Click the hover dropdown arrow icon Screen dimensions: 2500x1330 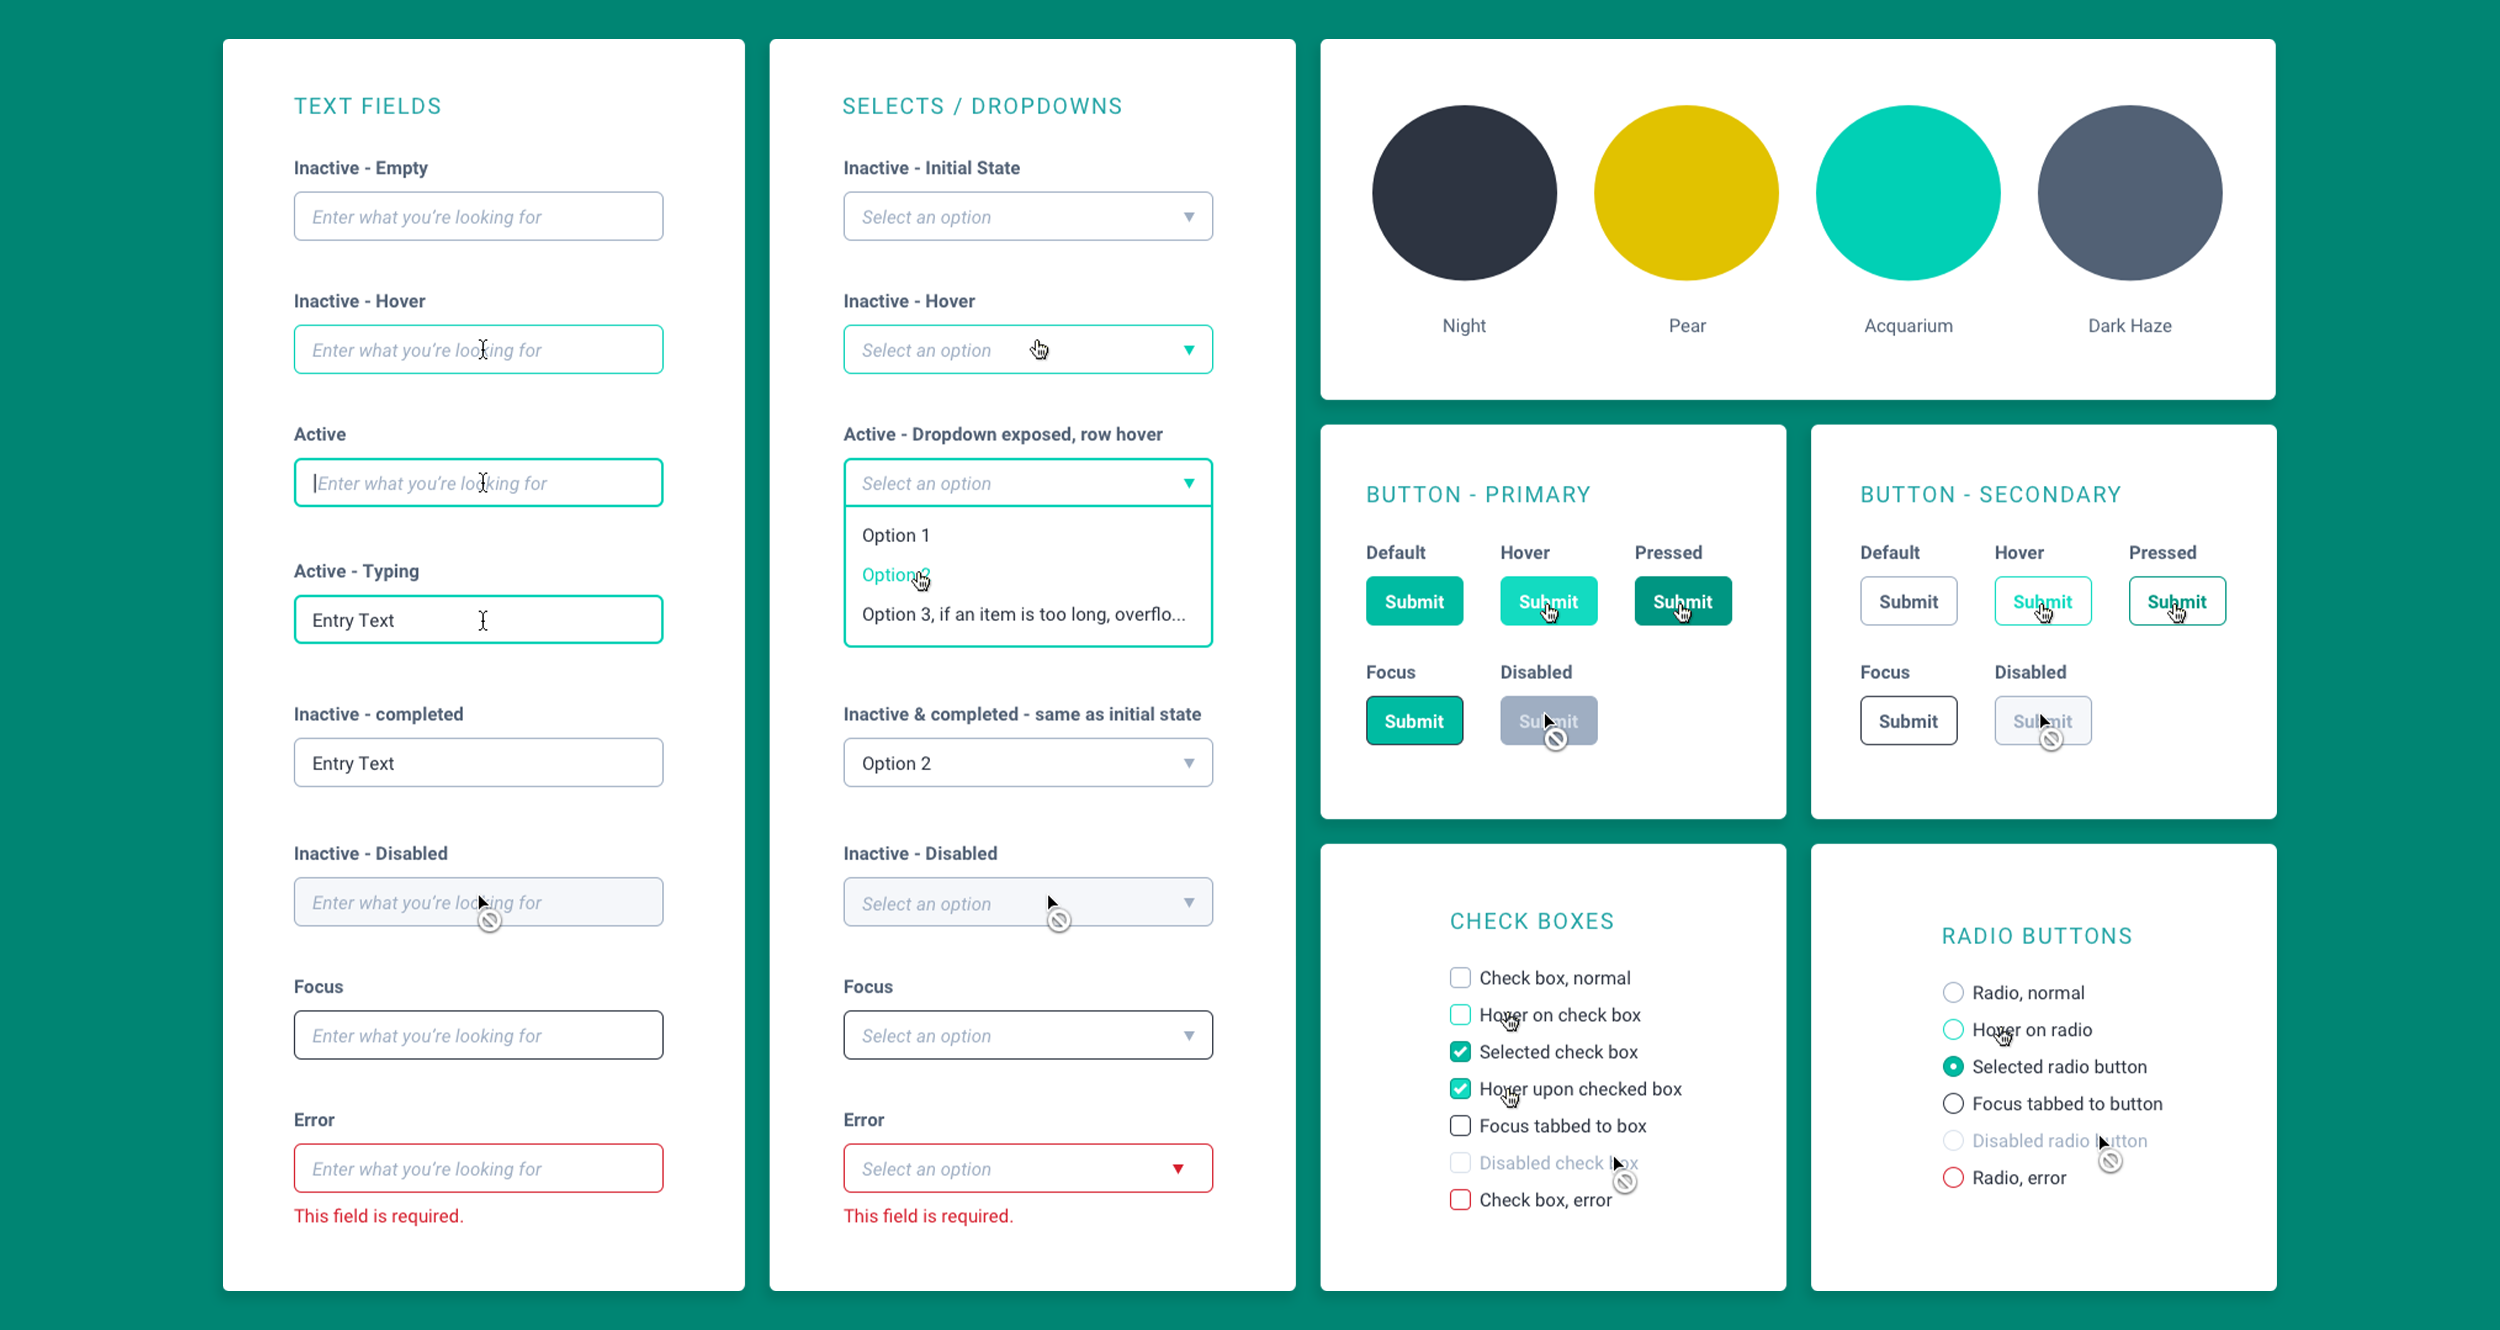click(x=1187, y=349)
